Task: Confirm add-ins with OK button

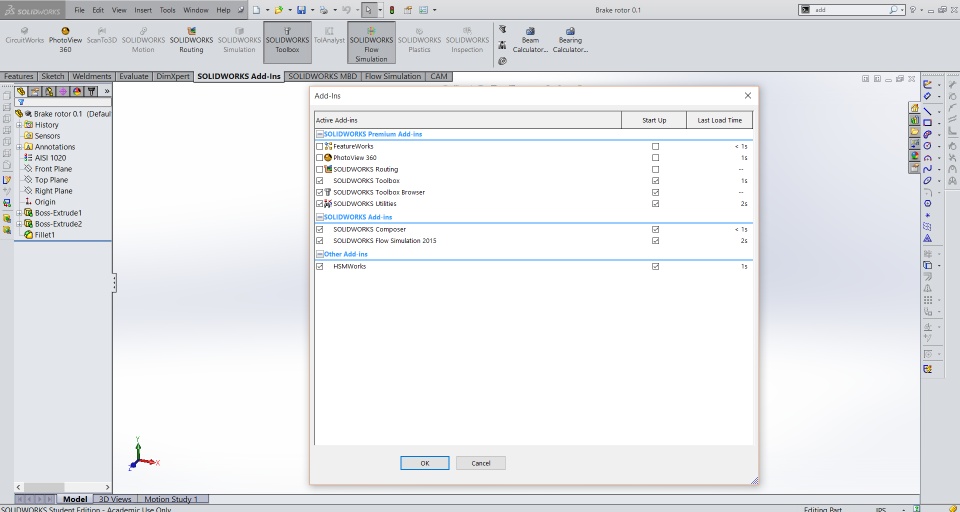Action: [425, 463]
